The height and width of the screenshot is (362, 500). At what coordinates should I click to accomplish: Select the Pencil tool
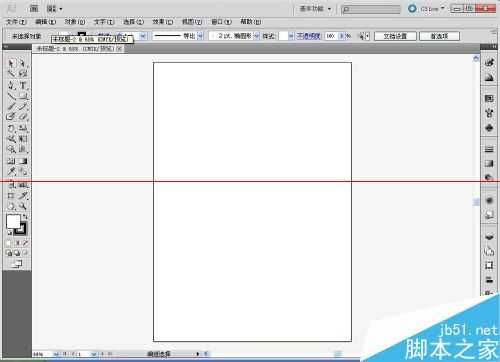[23, 107]
